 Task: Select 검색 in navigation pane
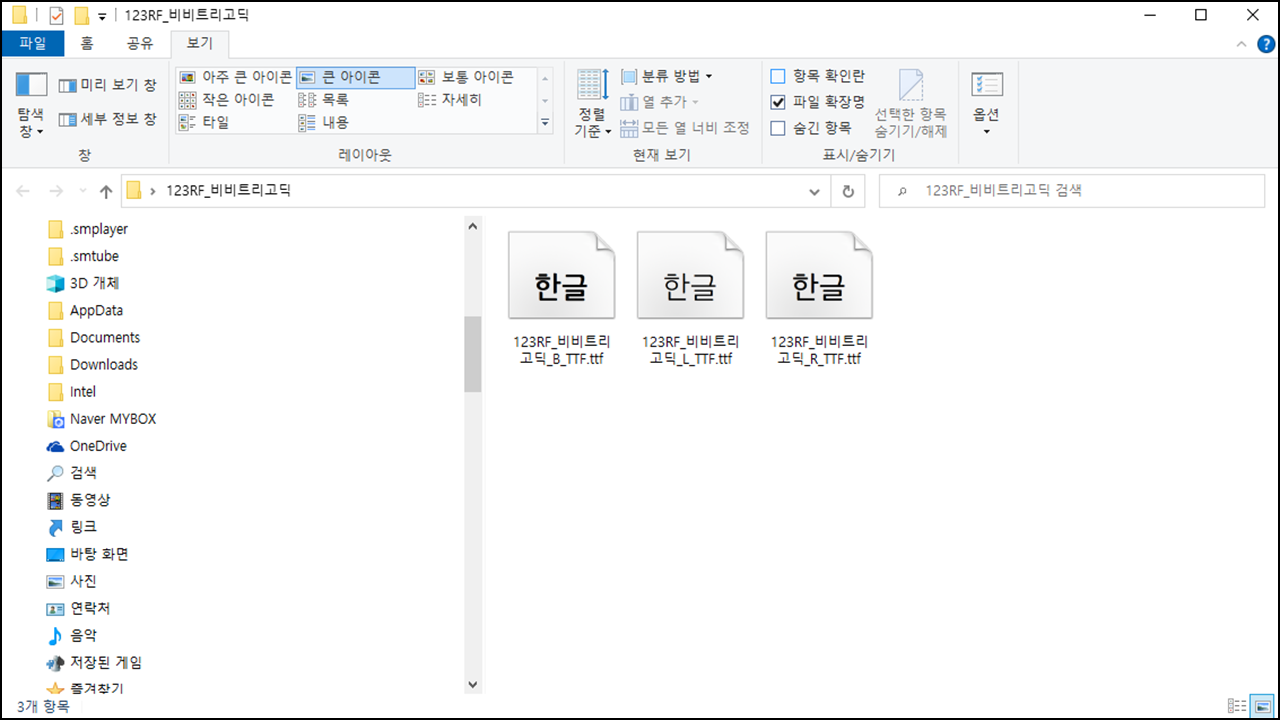(x=83, y=472)
